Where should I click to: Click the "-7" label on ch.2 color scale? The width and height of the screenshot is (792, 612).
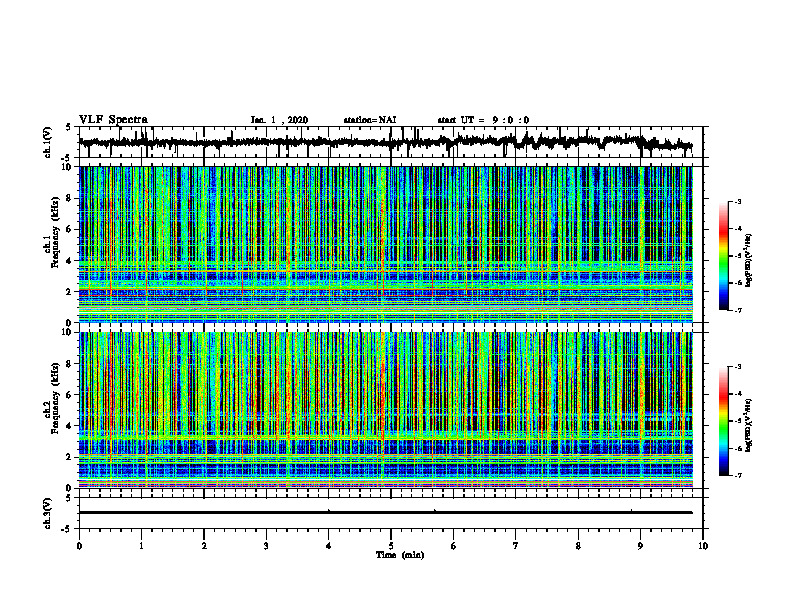tap(737, 476)
